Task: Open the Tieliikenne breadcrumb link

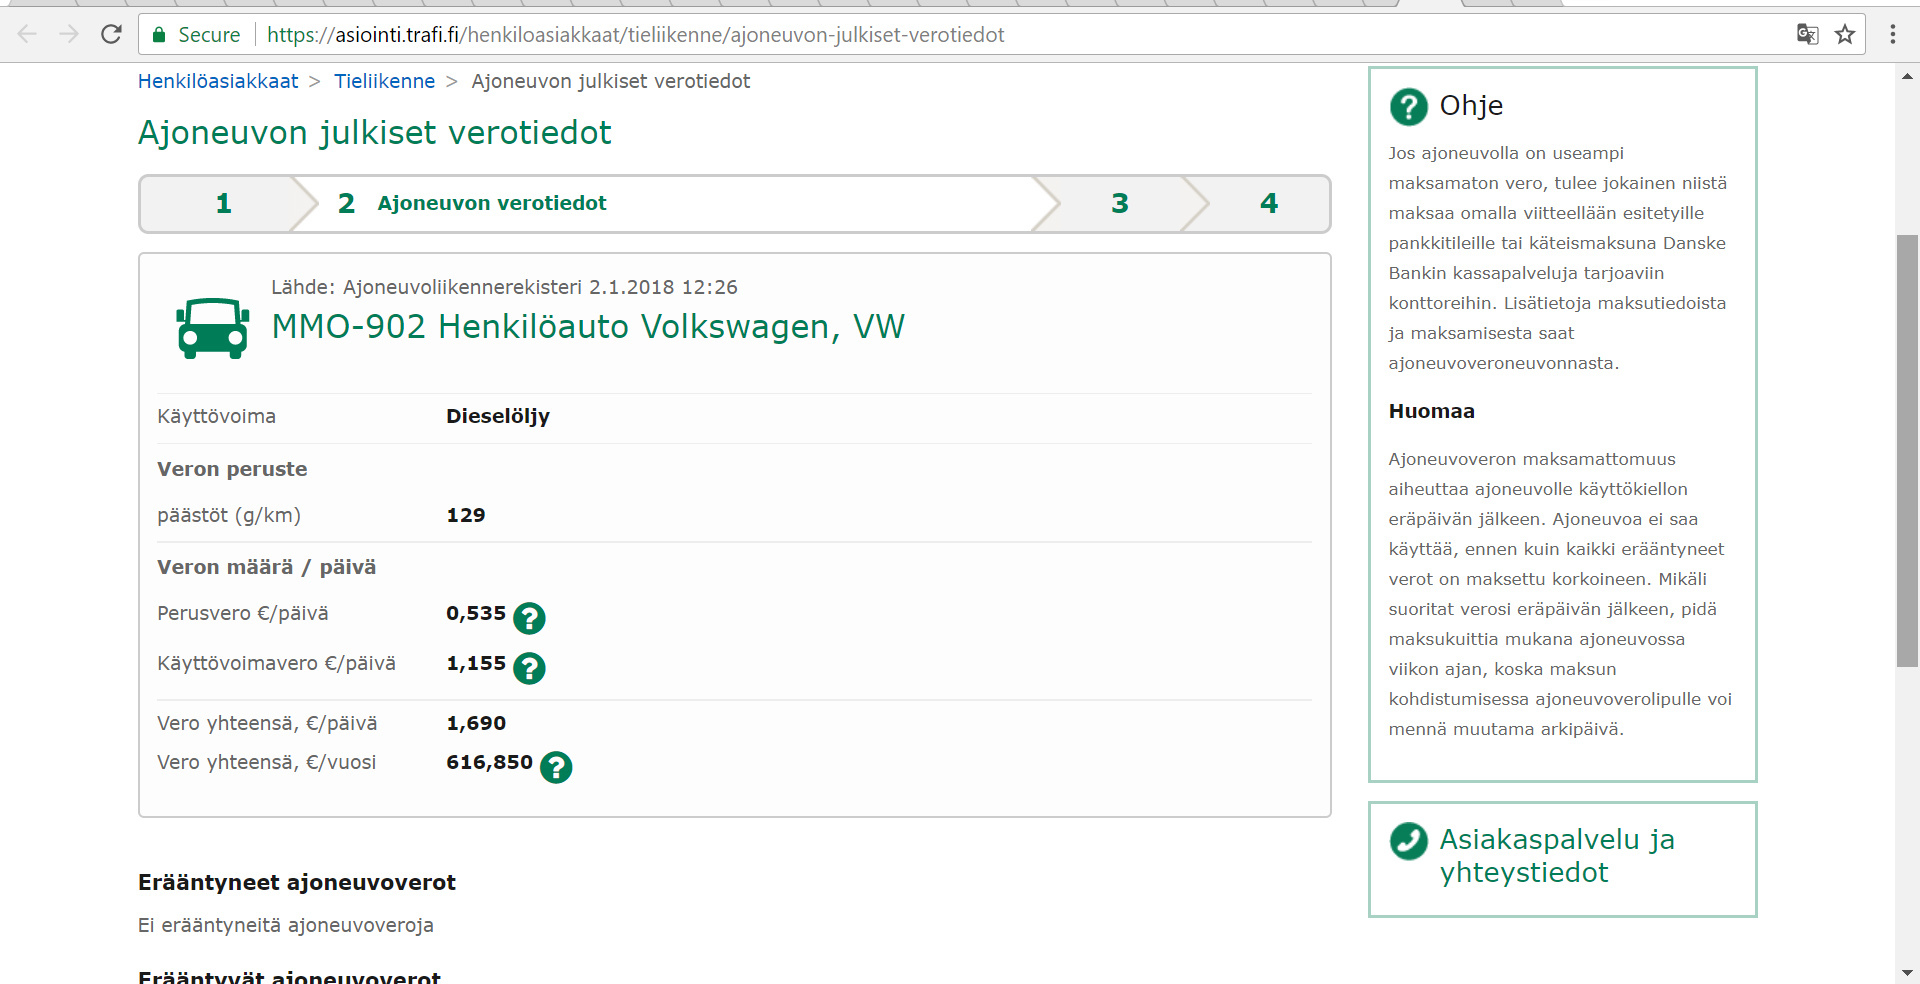Action: pos(384,81)
